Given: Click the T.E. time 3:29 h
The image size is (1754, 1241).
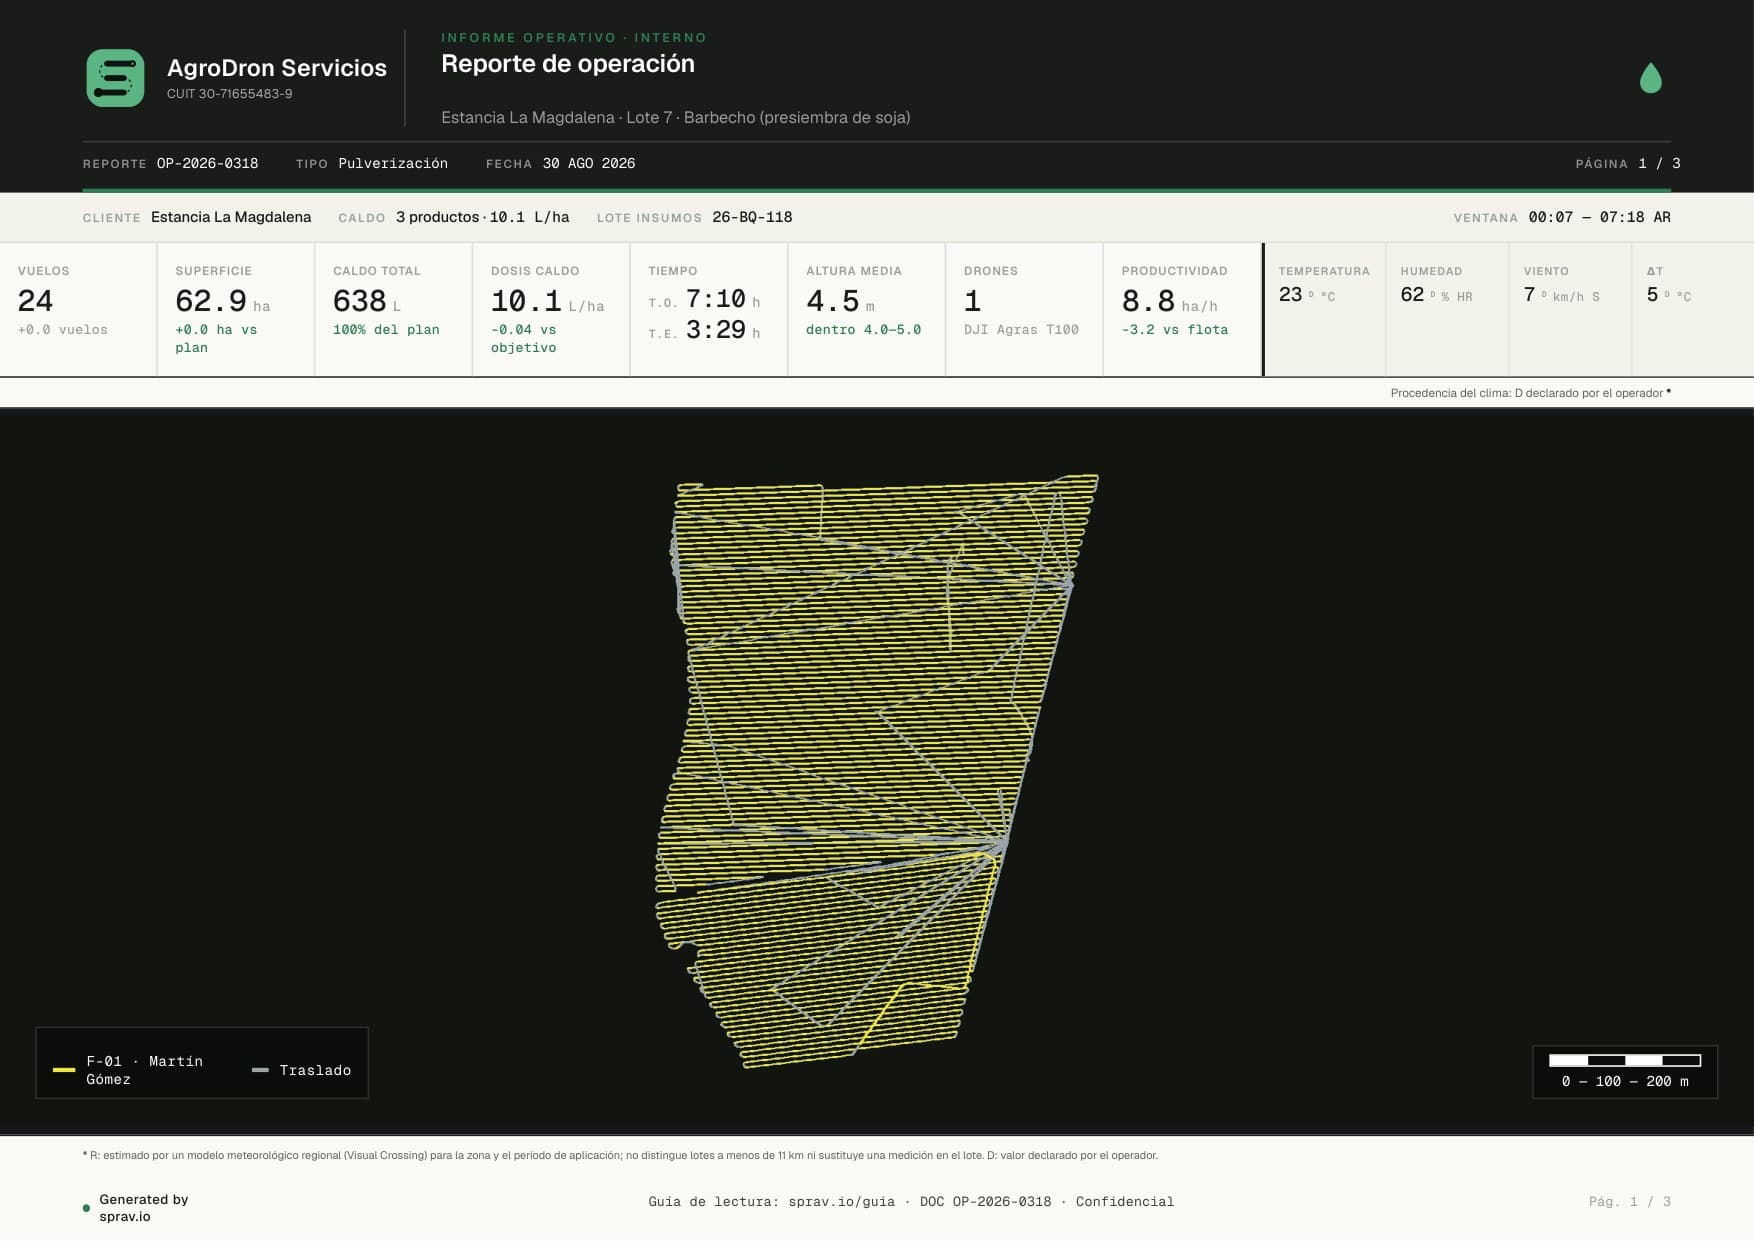Looking at the screenshot, I should [x=704, y=330].
